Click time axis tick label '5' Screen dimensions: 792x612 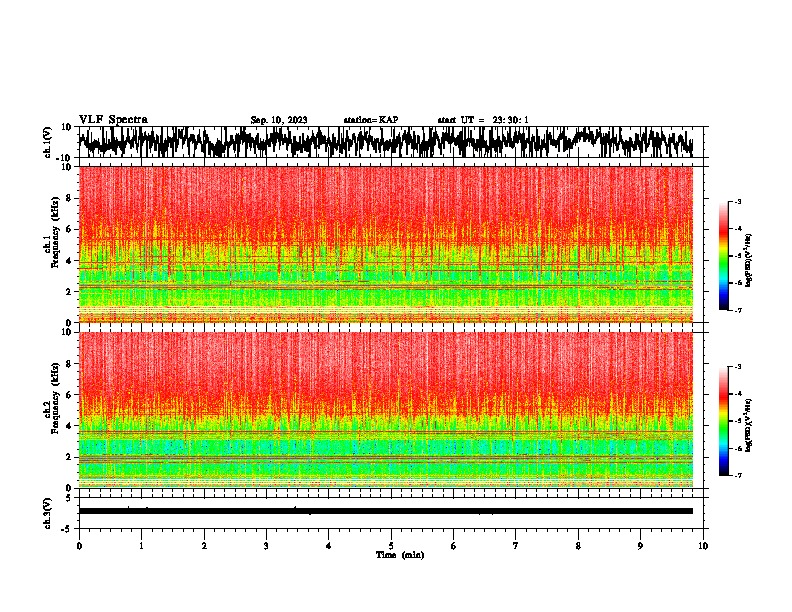(x=391, y=546)
